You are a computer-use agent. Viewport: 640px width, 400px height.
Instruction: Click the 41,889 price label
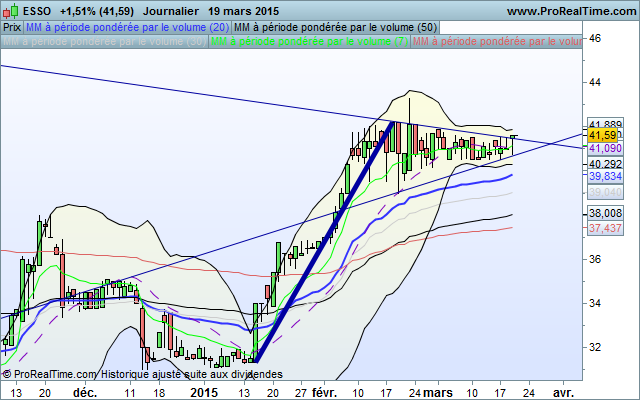click(606, 124)
